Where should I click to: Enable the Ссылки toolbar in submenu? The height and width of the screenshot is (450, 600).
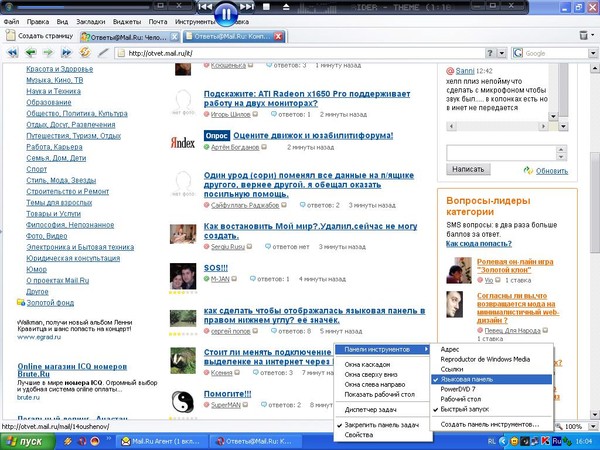[x=491, y=369]
